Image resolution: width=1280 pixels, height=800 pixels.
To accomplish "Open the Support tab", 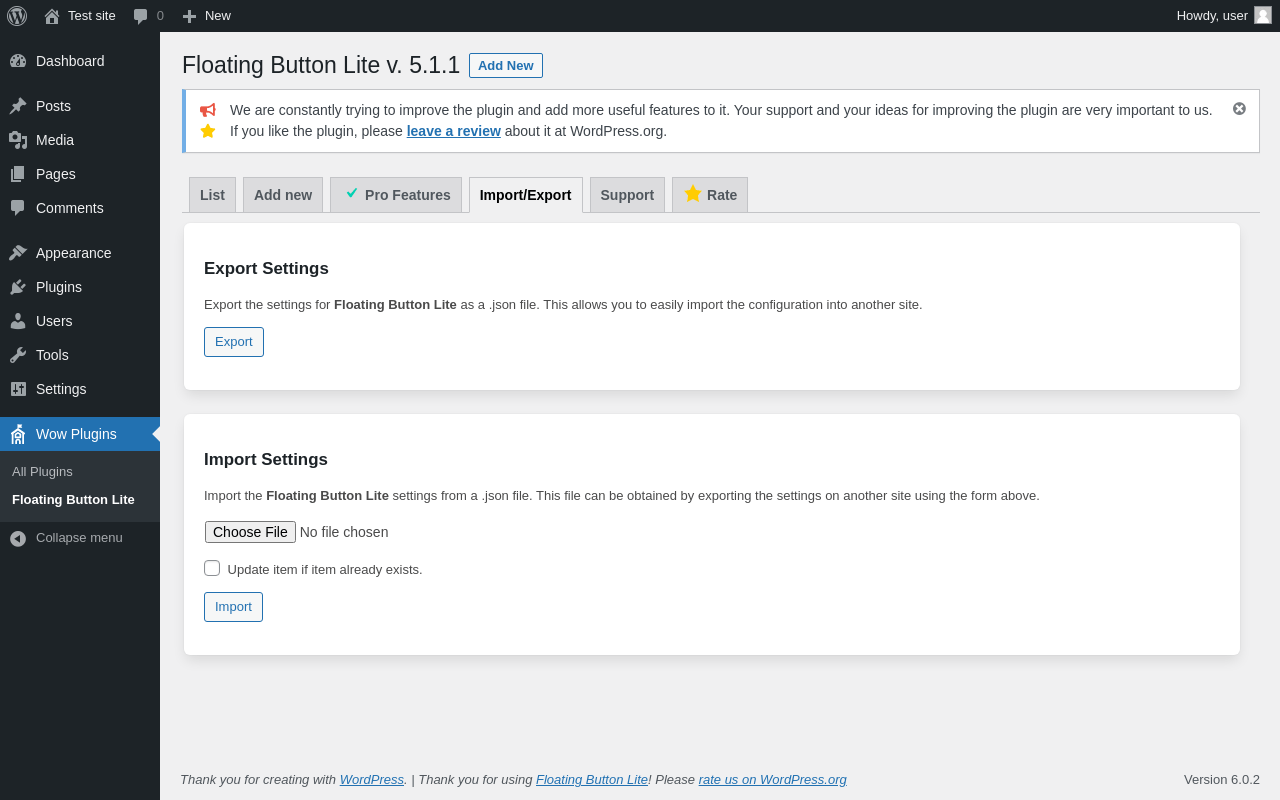I will click(x=627, y=195).
